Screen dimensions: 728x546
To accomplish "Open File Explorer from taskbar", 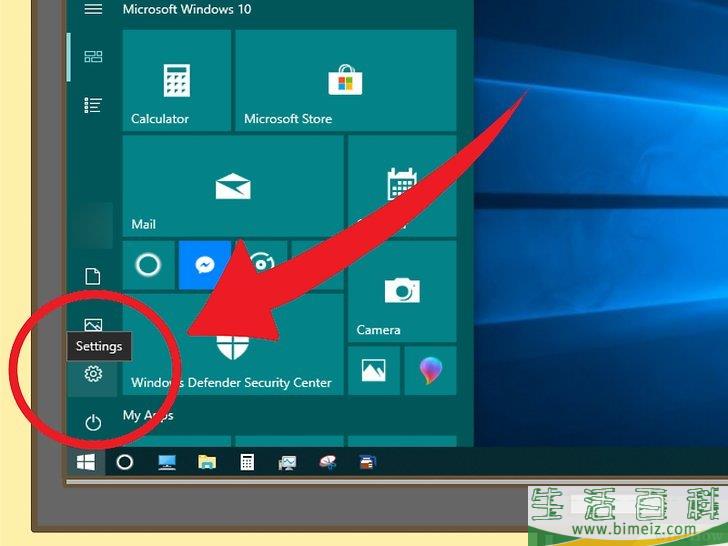I will (207, 462).
